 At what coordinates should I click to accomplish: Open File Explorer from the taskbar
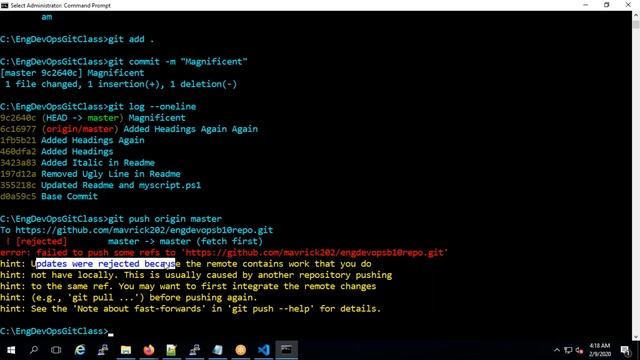[126, 350]
